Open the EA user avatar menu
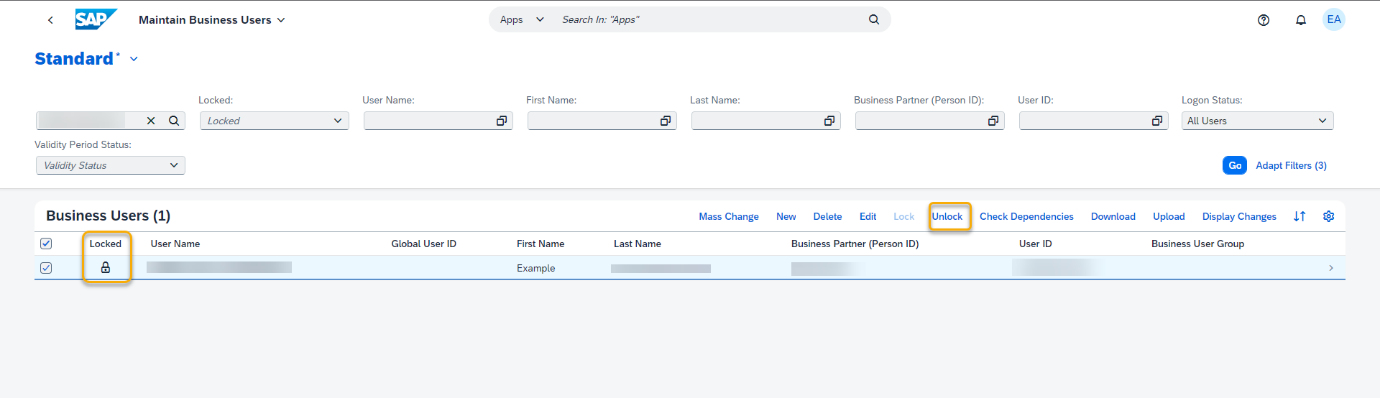1380x398 pixels. (x=1334, y=19)
